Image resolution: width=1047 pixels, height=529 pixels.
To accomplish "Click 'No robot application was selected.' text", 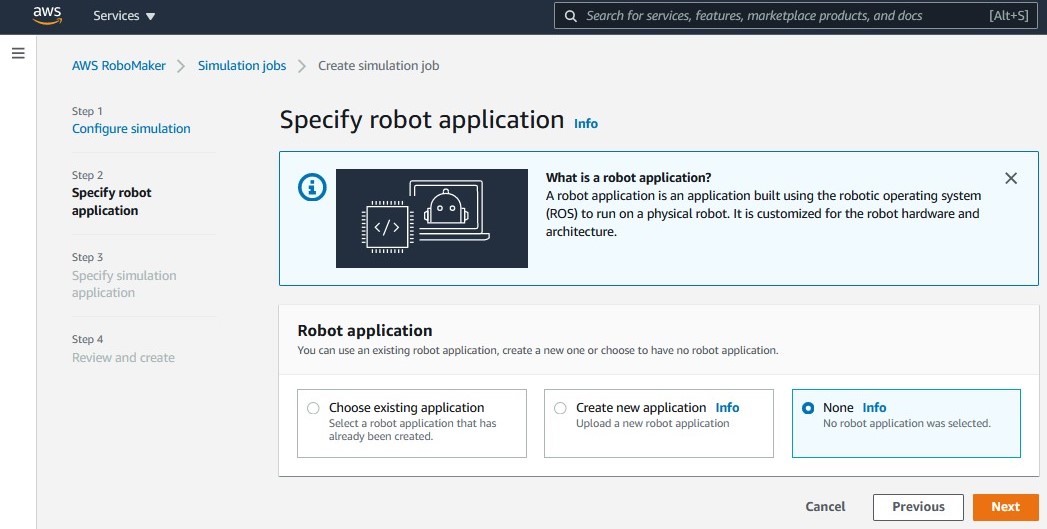I will (x=907, y=423).
